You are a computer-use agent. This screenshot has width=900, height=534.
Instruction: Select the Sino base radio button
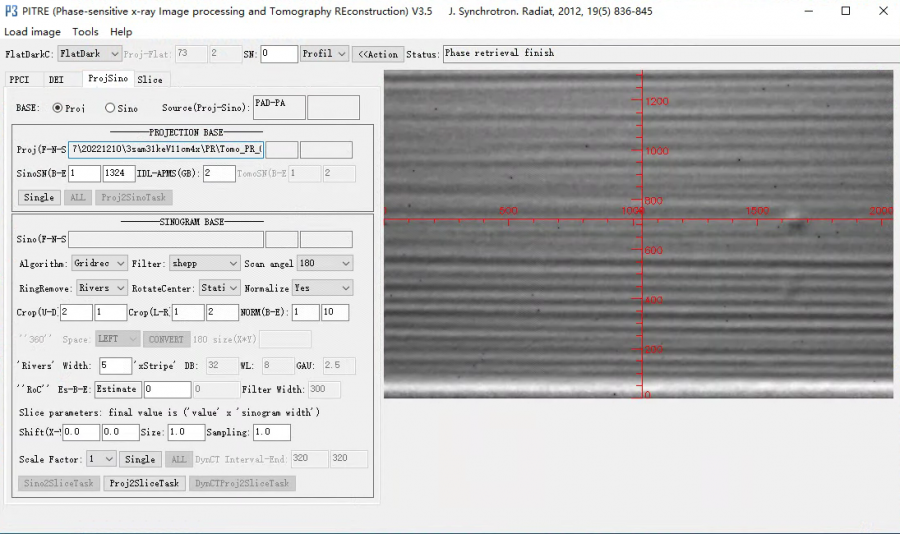pyautogui.click(x=110, y=108)
